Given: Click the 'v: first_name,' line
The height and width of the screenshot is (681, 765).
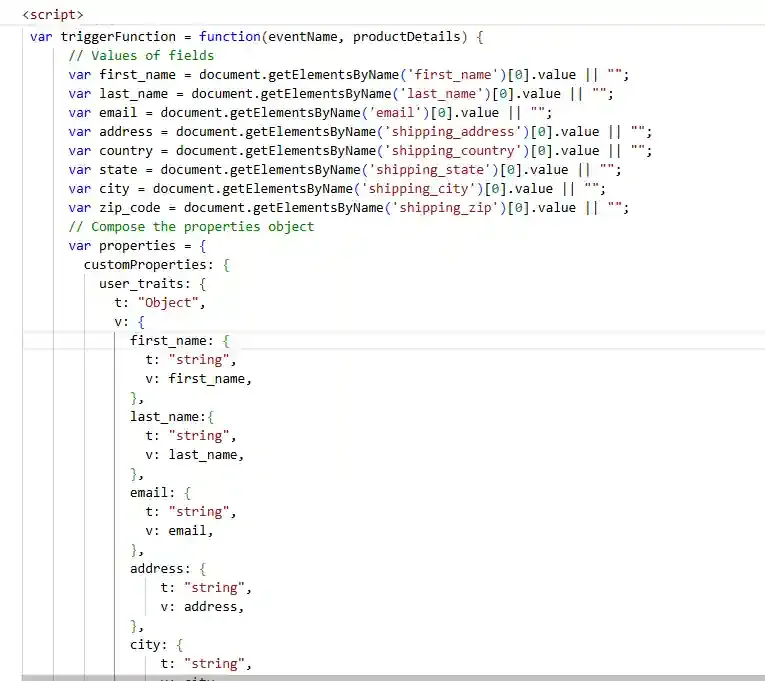Looking at the screenshot, I should click(x=199, y=379).
